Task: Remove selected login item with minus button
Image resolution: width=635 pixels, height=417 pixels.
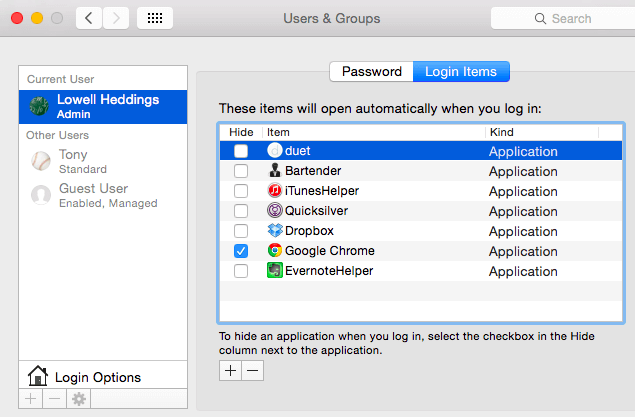Action: (253, 371)
